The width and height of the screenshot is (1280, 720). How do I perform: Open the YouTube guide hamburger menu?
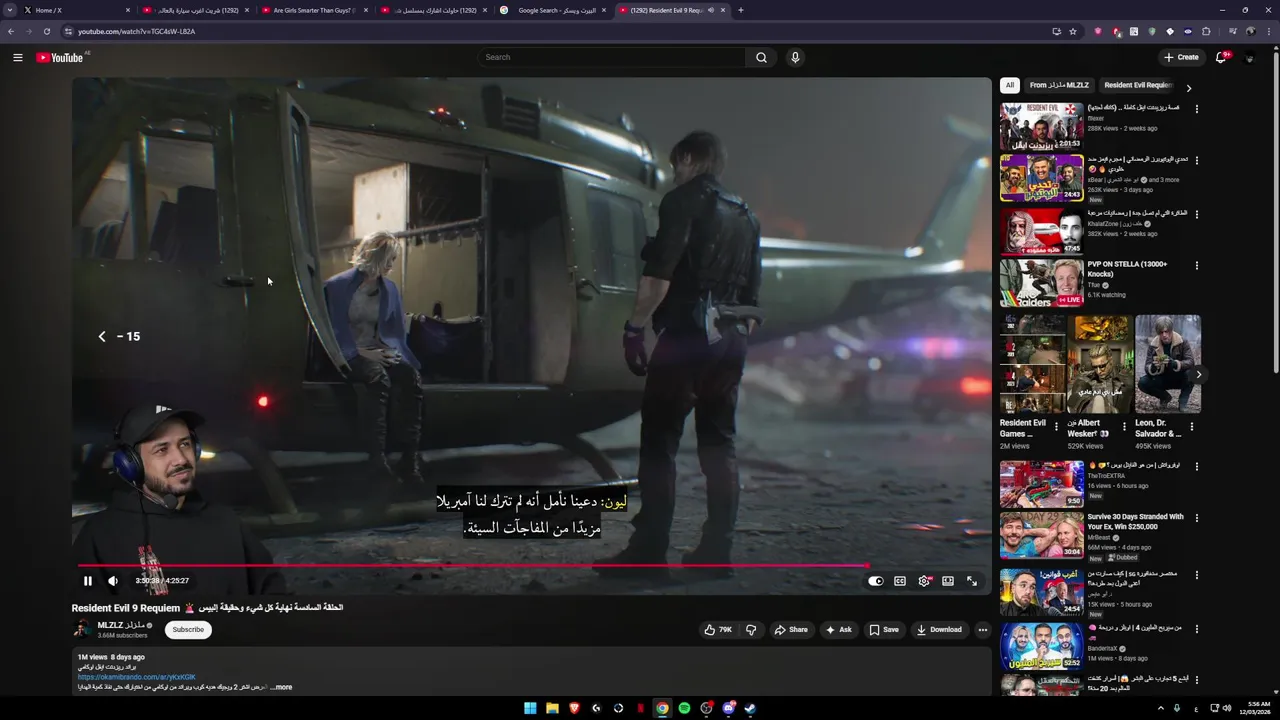click(x=18, y=57)
